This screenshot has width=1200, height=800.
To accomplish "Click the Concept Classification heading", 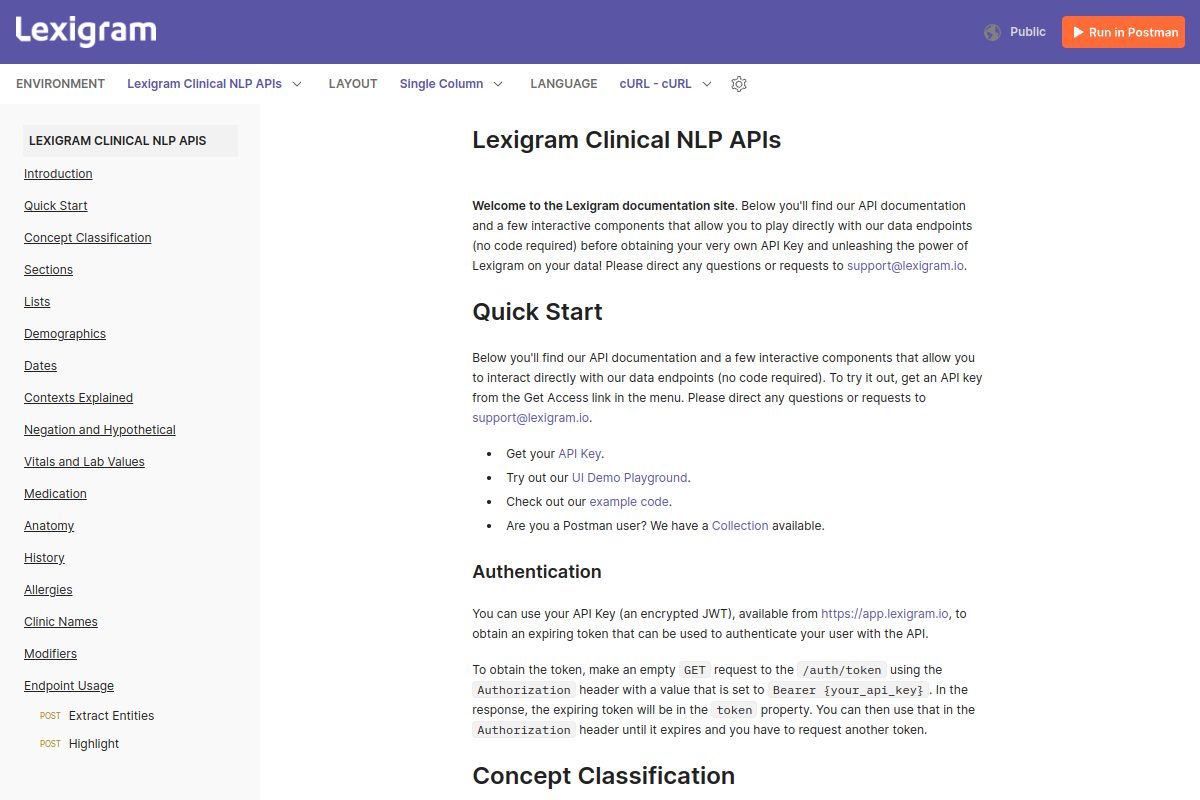I will (604, 776).
